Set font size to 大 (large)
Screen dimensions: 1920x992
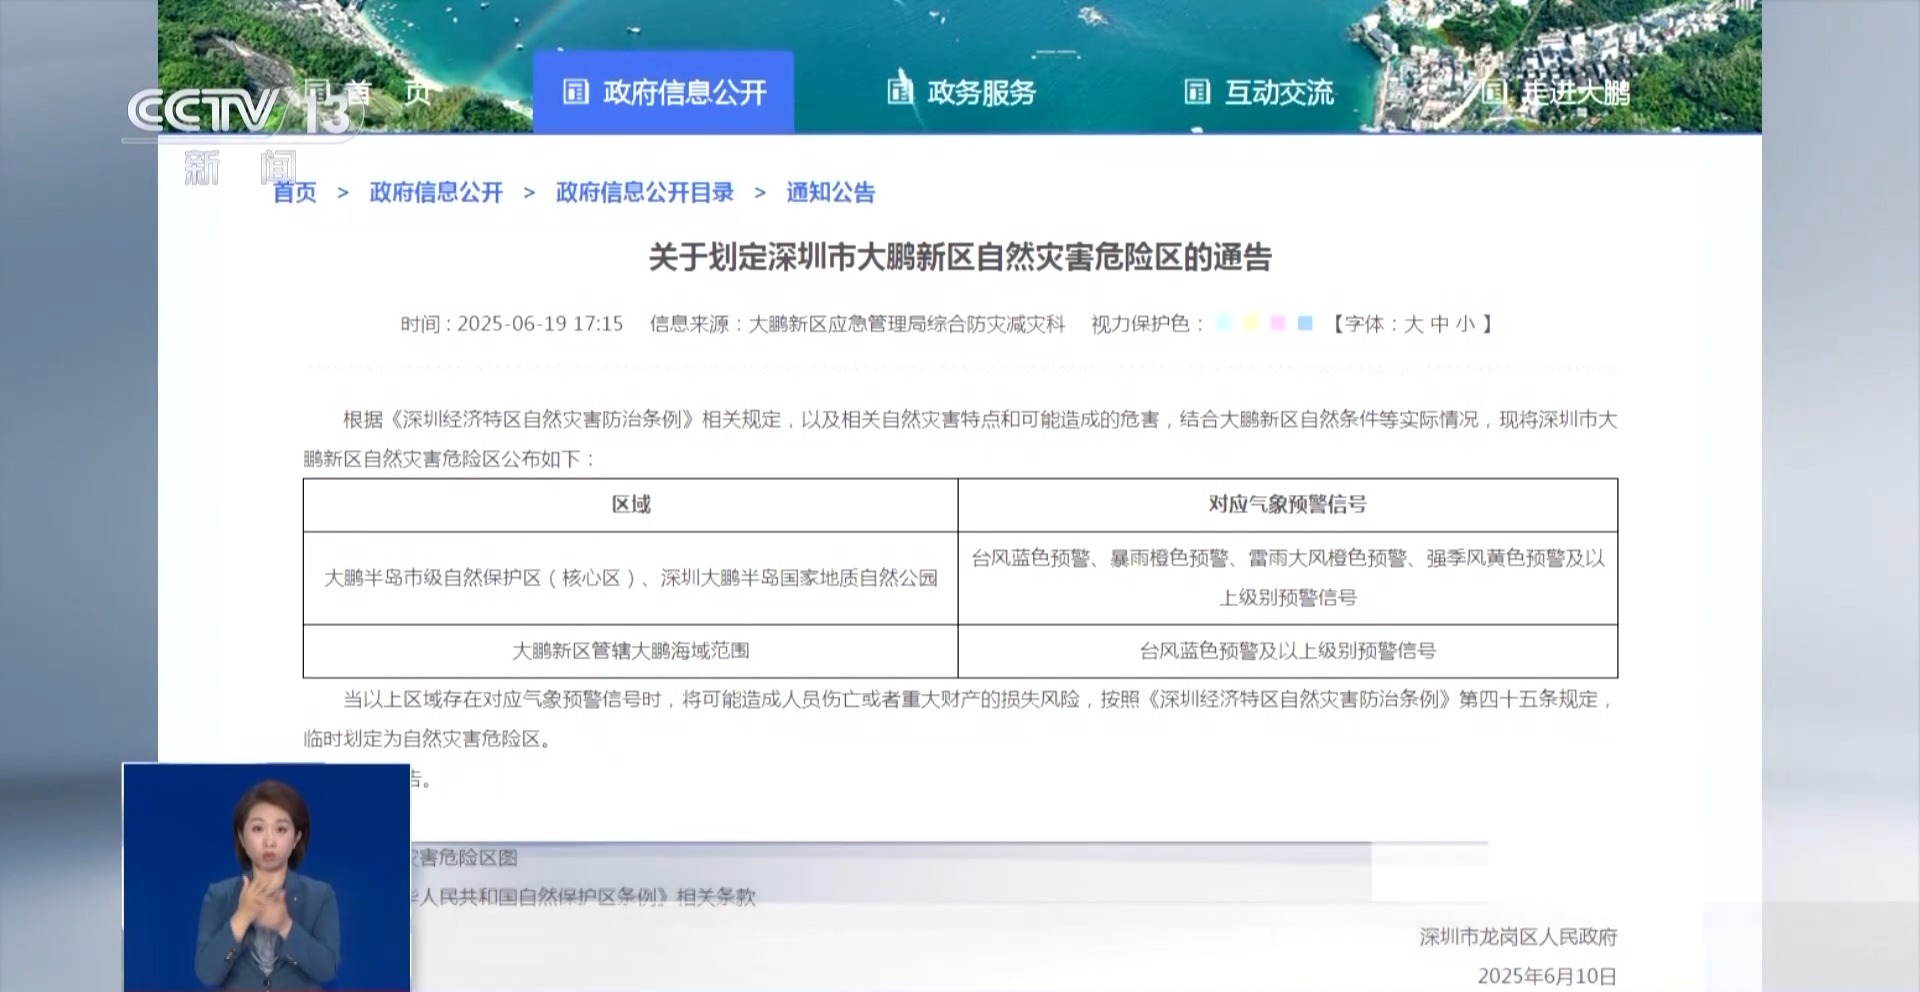click(1413, 324)
